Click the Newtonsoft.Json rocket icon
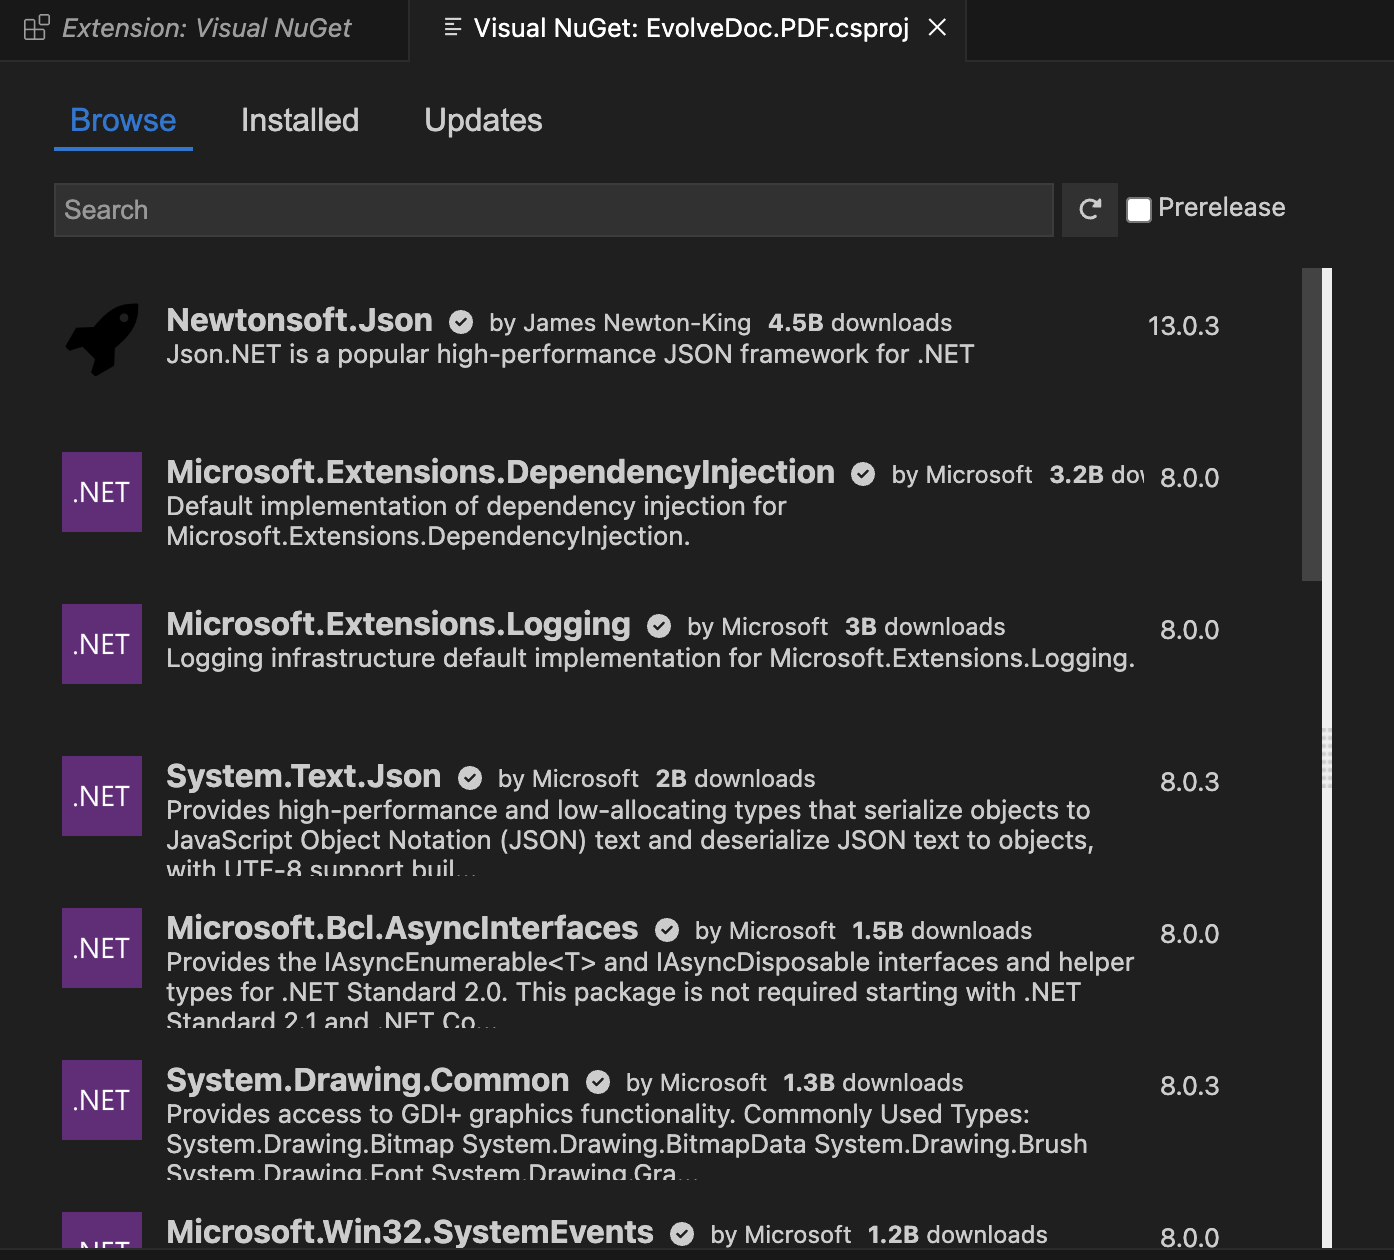Viewport: 1394px width, 1260px height. pos(102,340)
